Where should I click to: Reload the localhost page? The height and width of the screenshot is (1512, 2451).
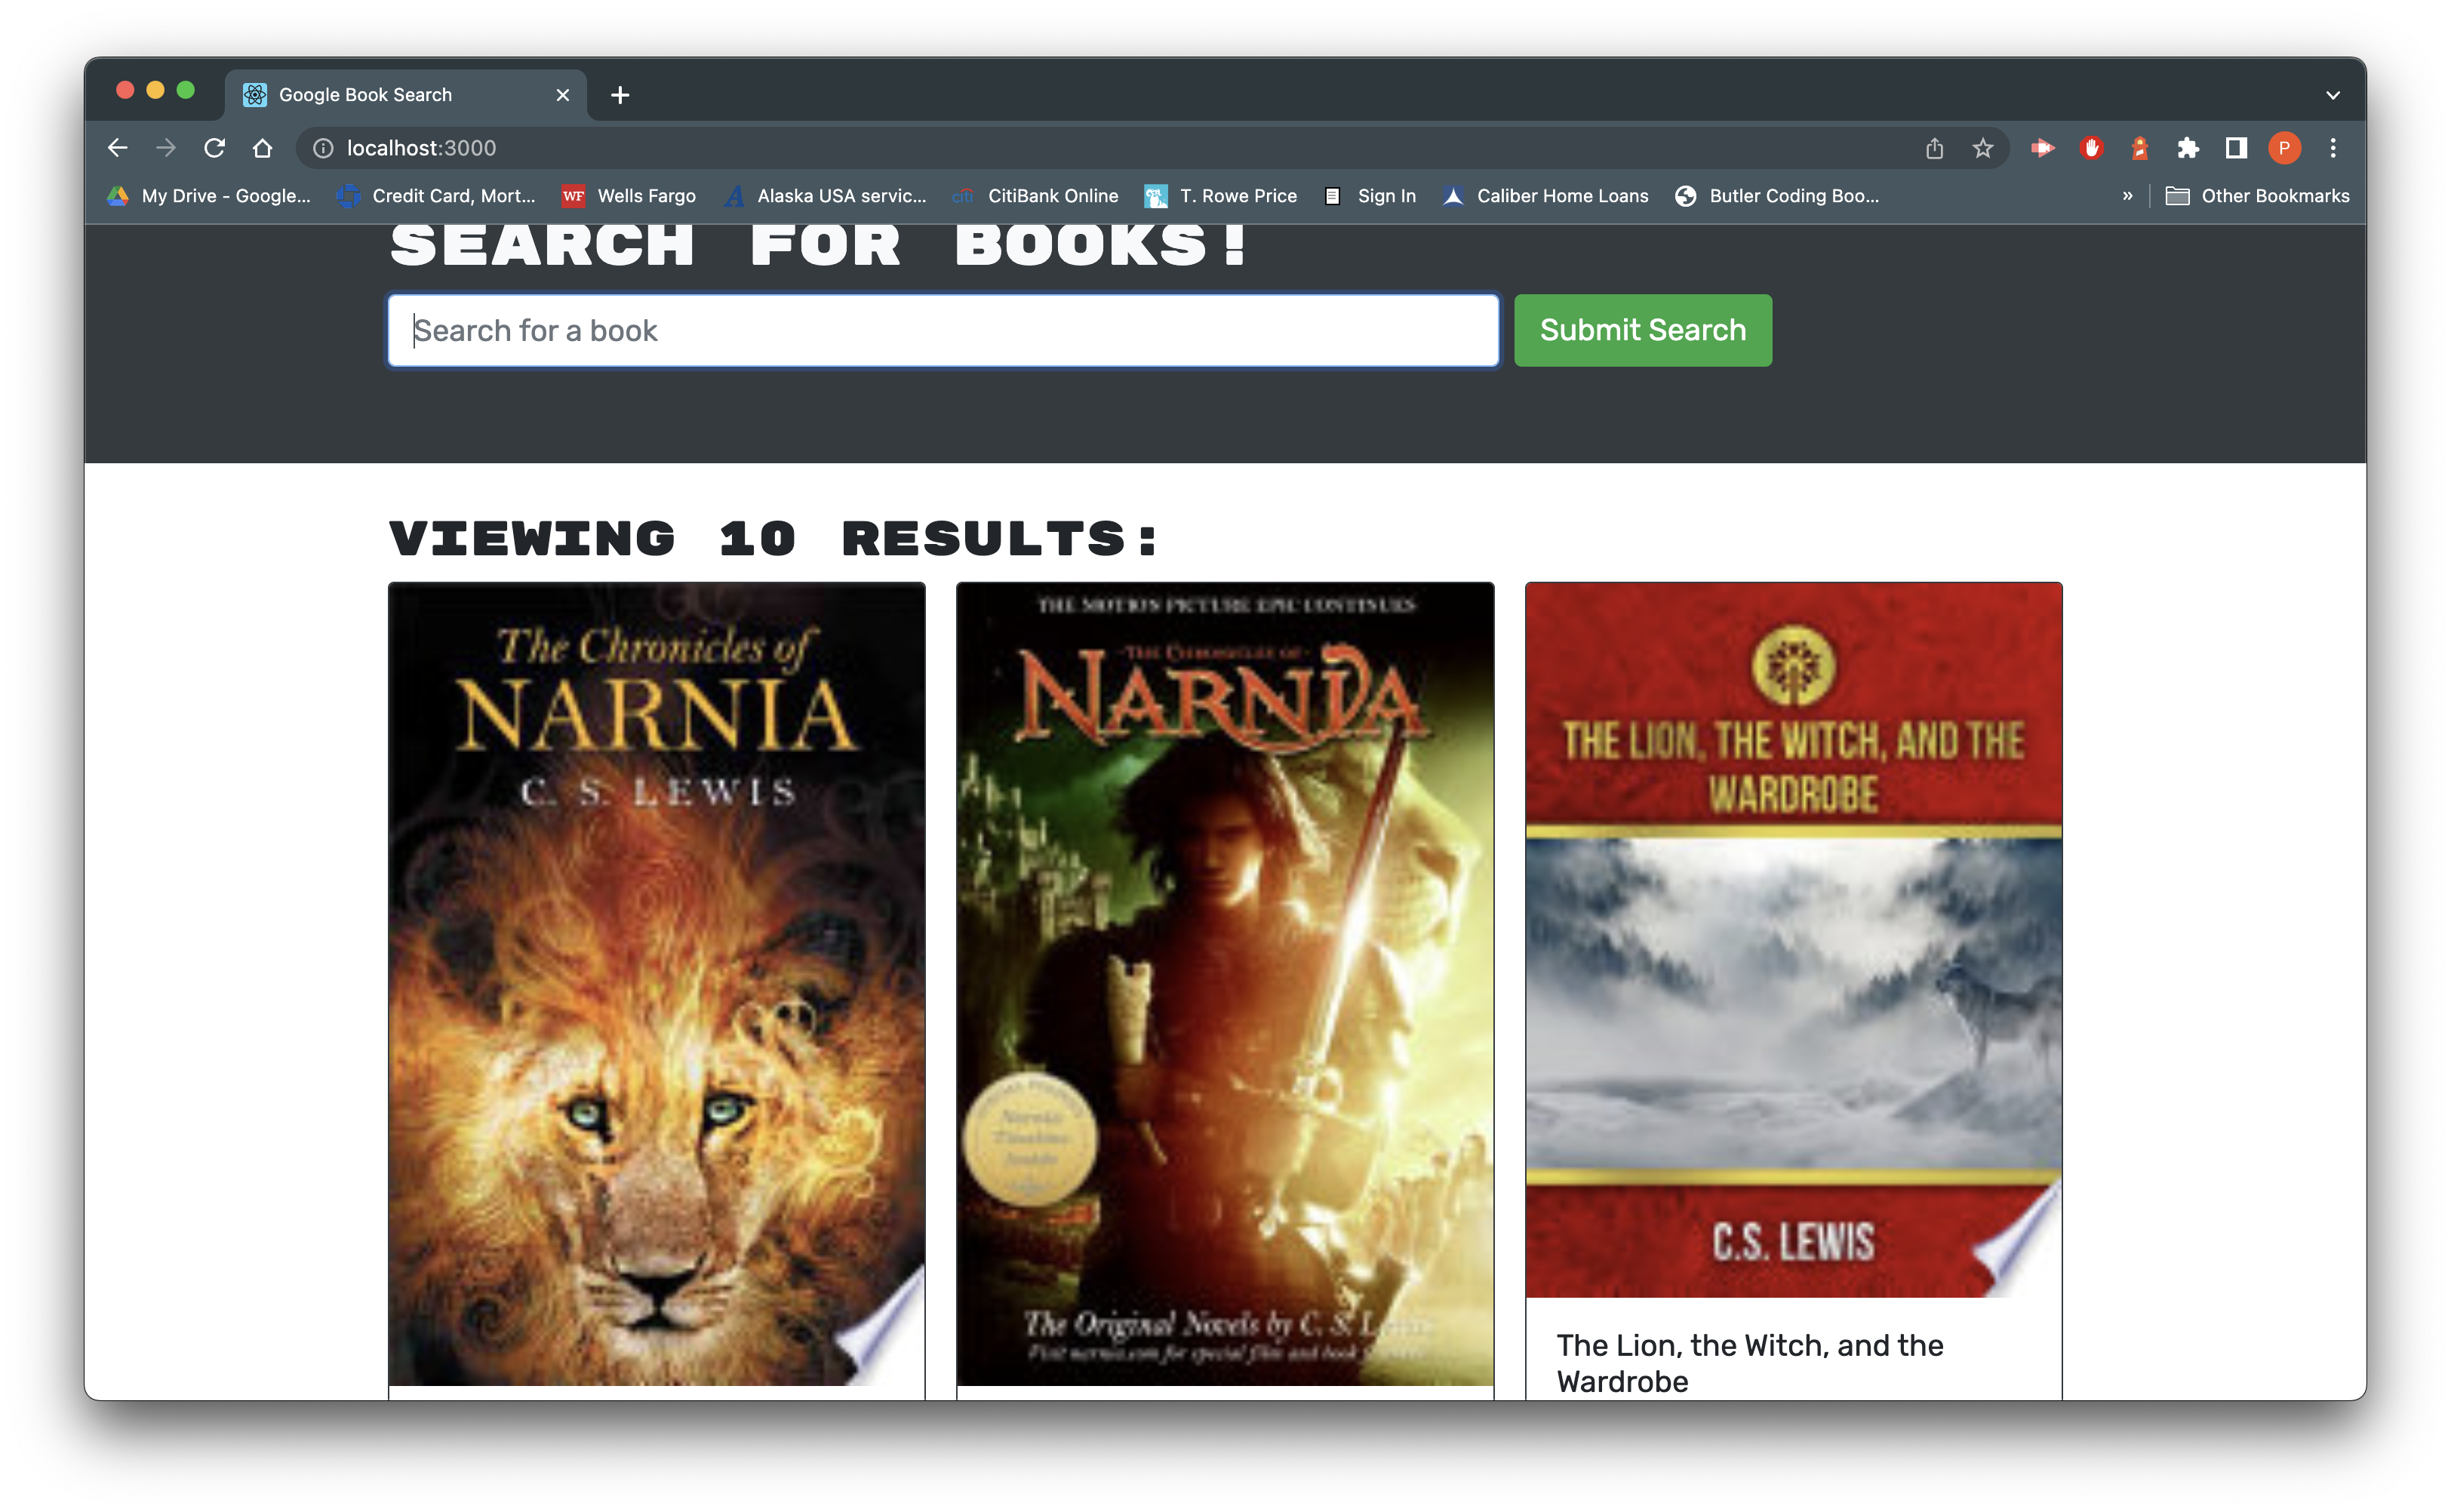click(214, 148)
